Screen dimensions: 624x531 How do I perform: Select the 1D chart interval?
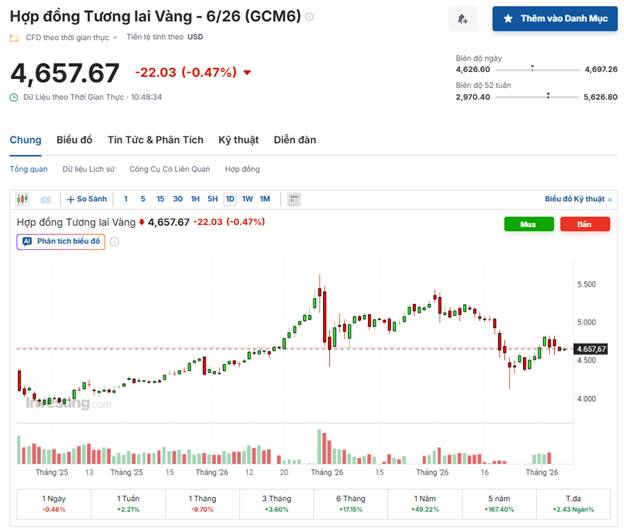pos(229,198)
